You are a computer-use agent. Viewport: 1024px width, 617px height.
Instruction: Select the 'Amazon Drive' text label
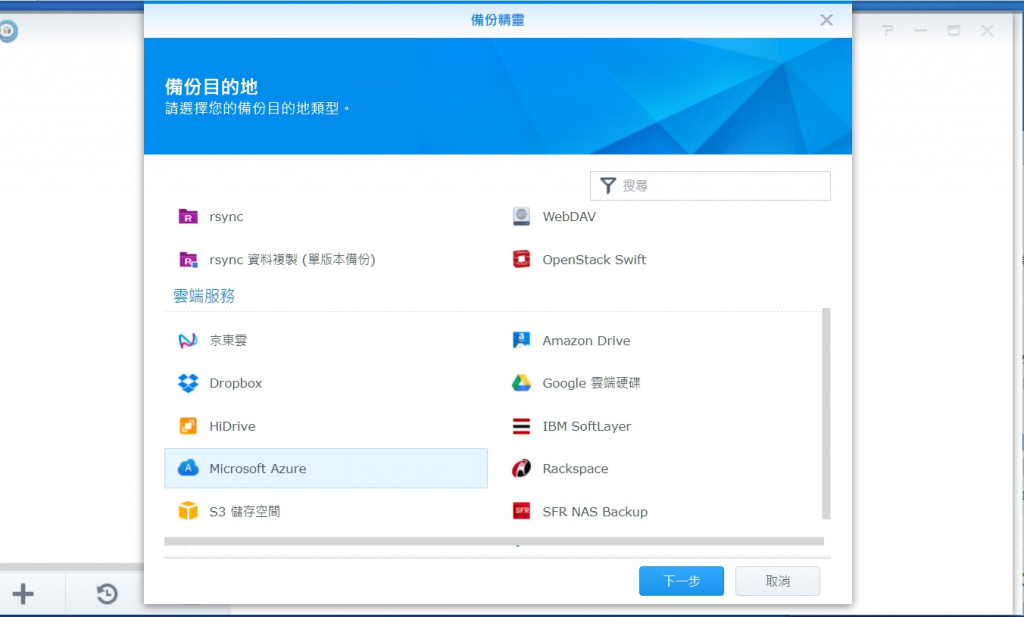(586, 340)
